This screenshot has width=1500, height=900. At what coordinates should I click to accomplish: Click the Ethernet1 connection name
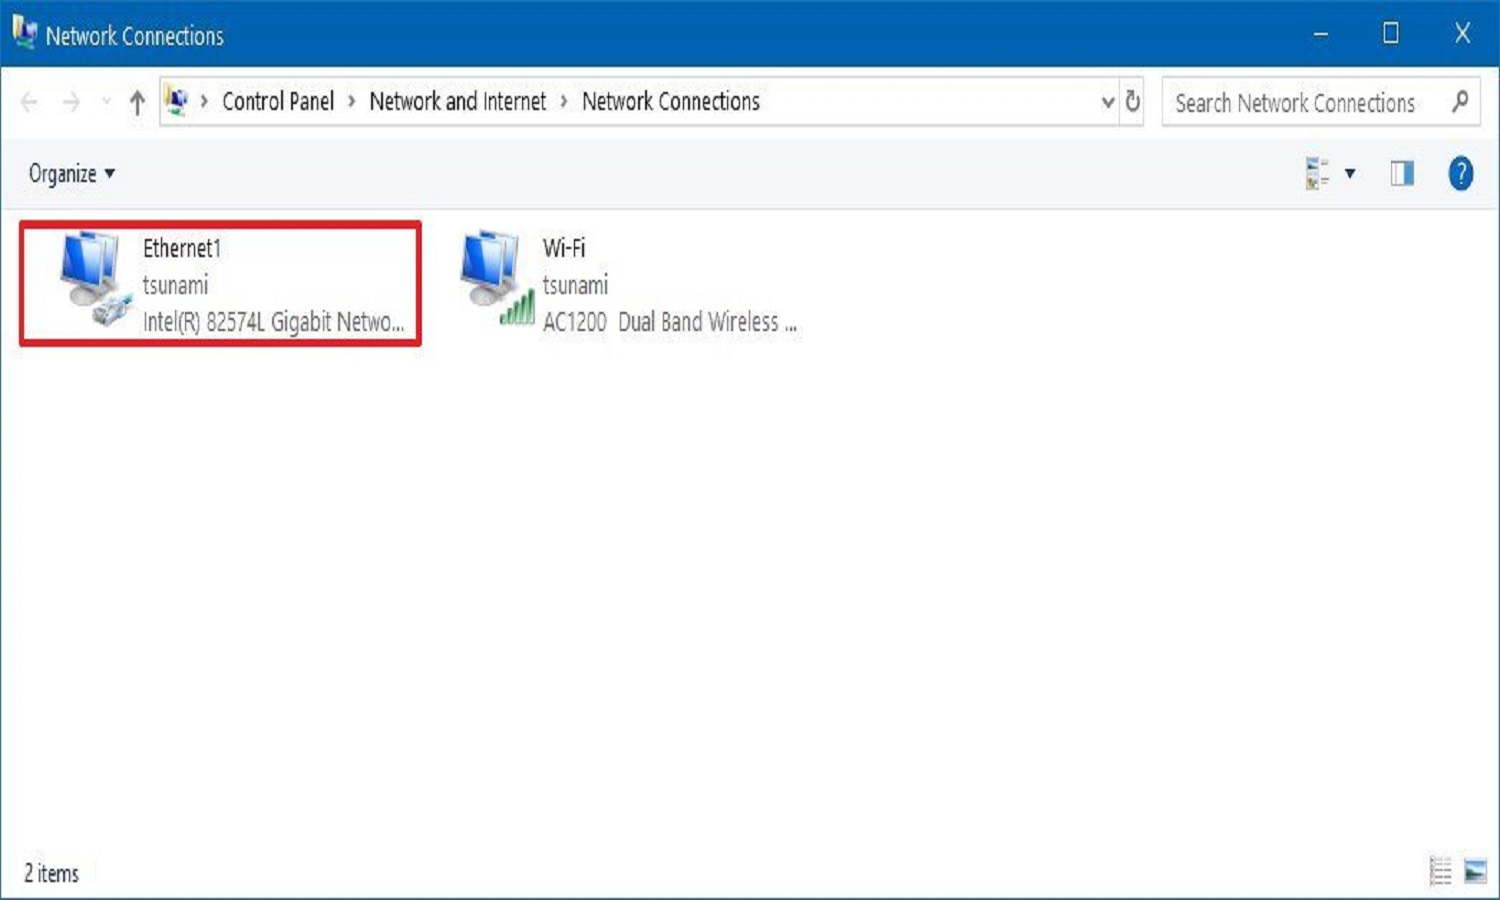click(x=182, y=248)
